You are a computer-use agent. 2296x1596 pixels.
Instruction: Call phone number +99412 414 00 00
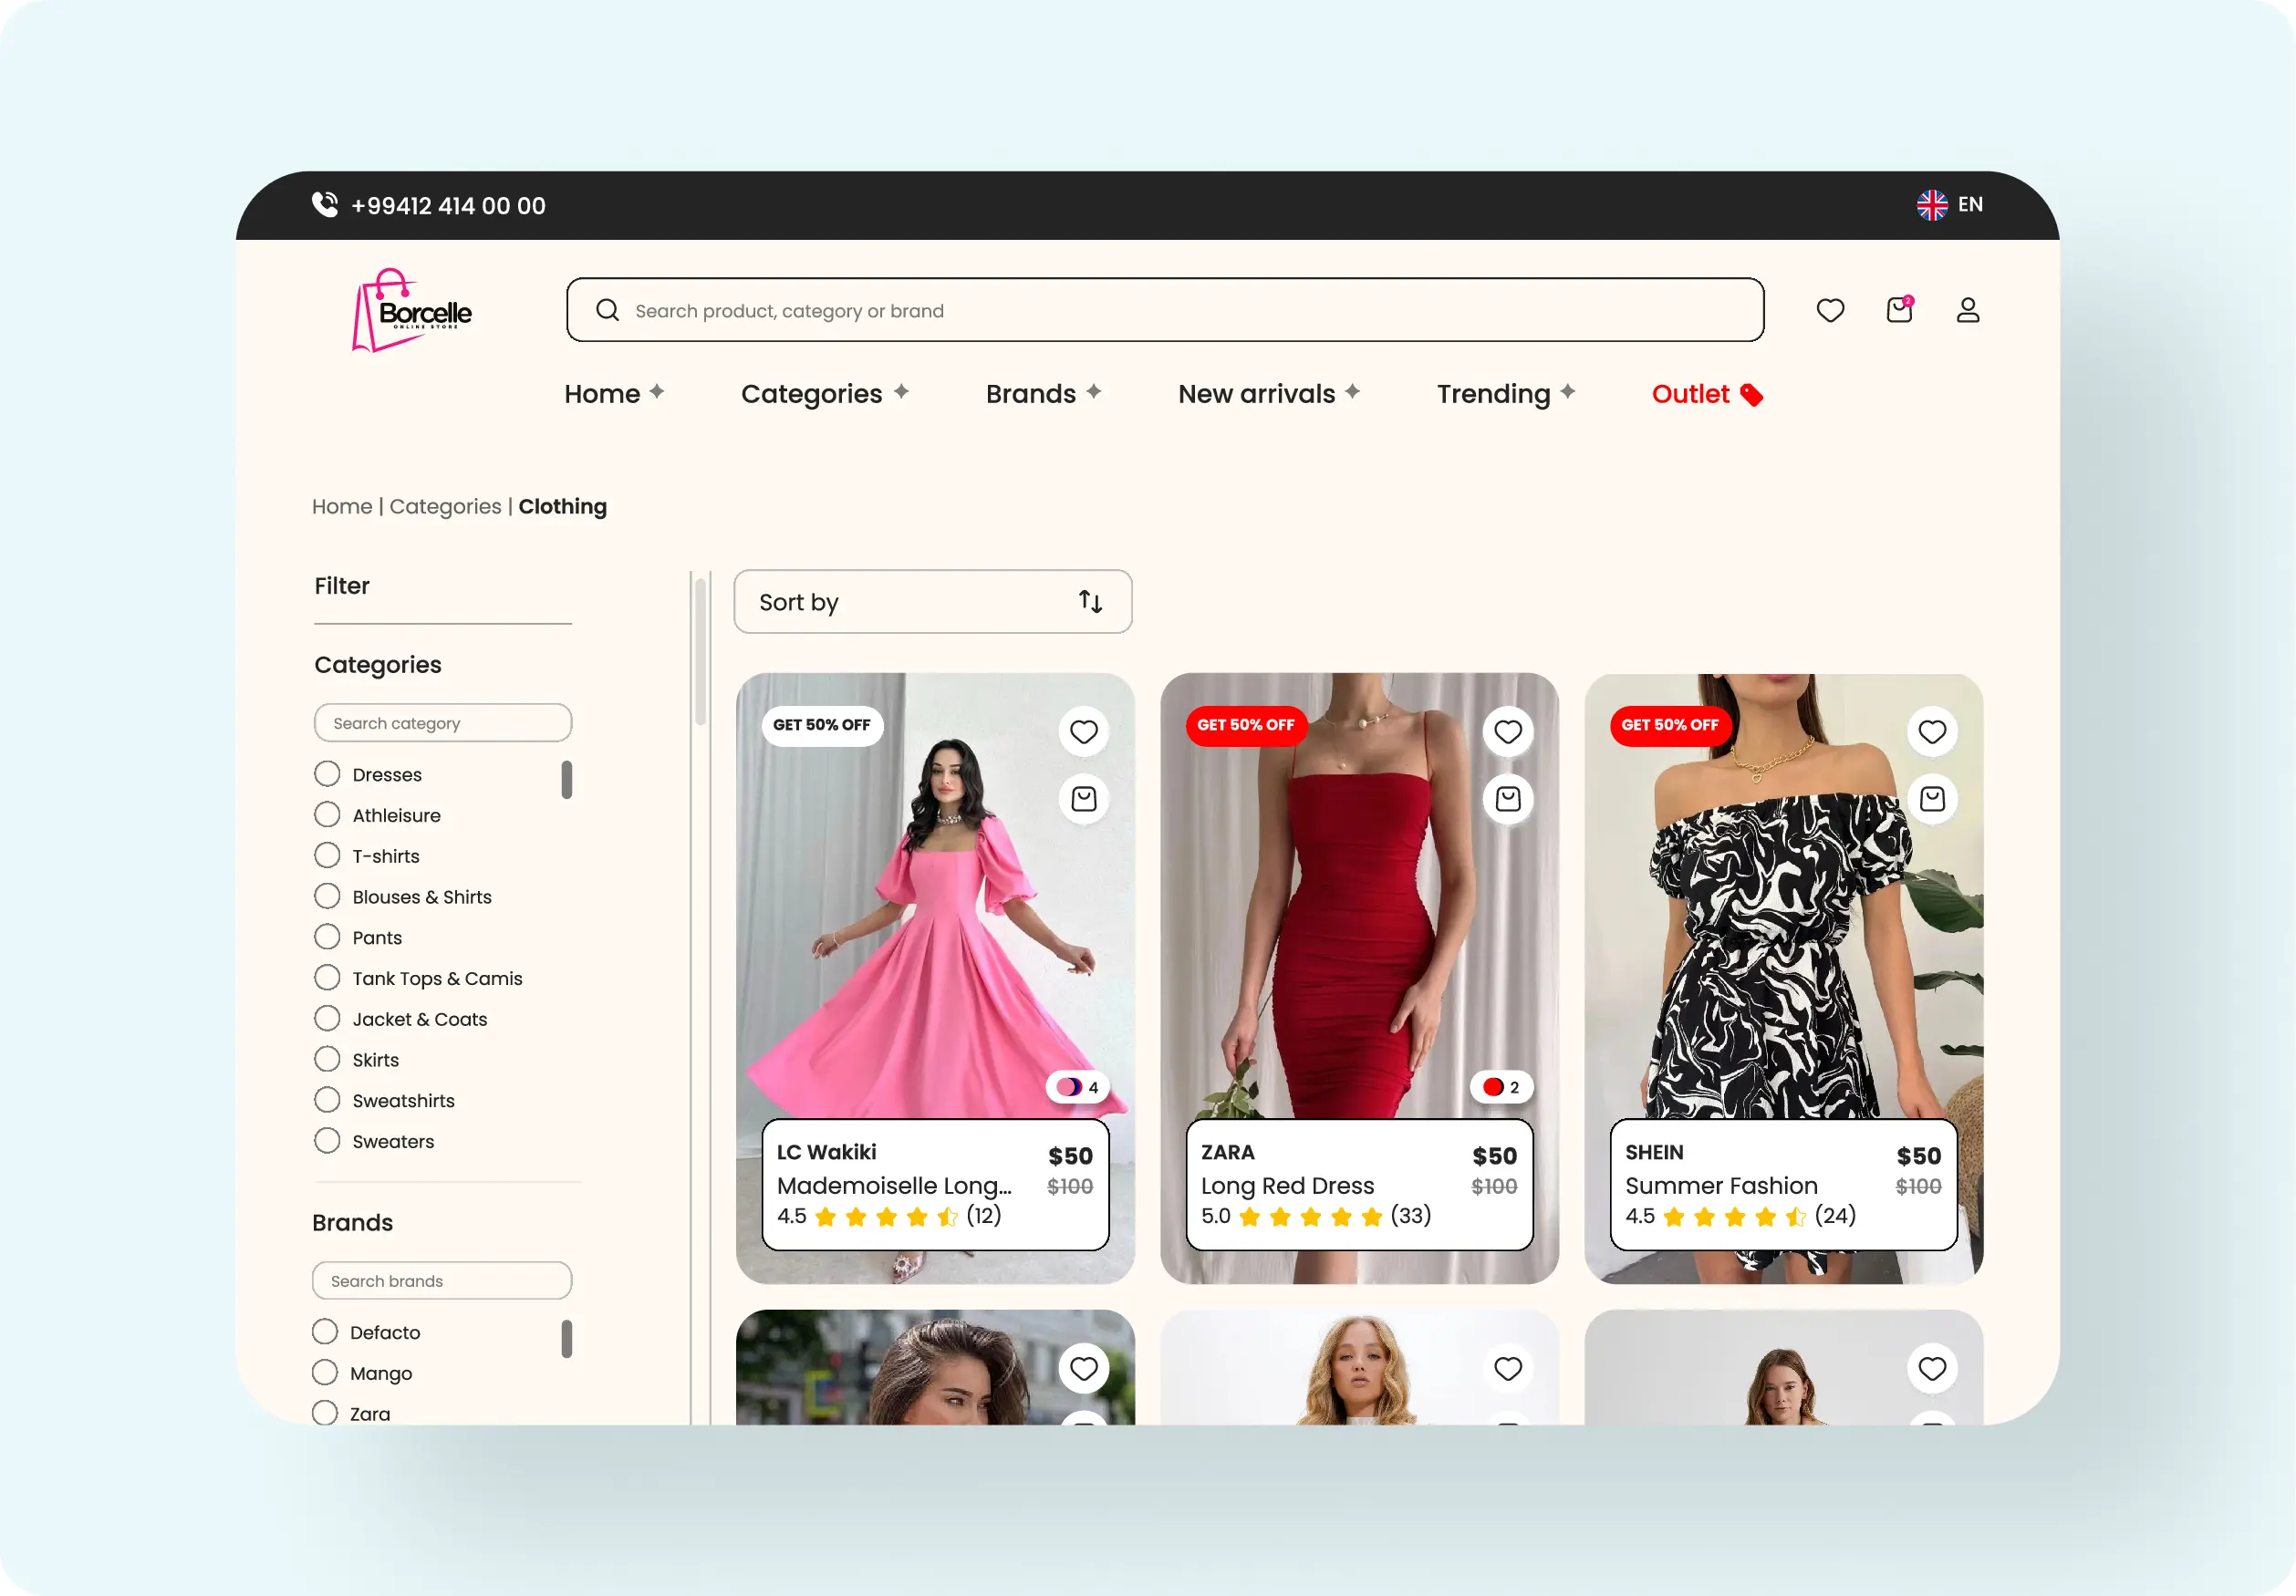tap(448, 205)
